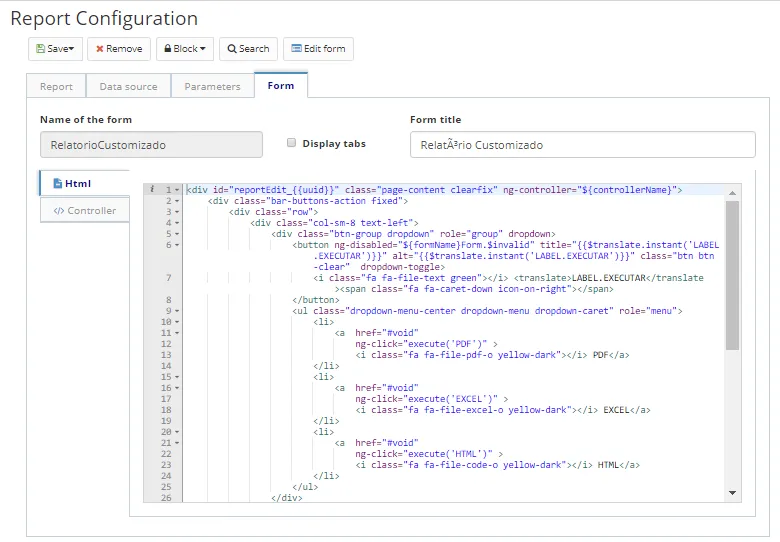Click the 'Form title' label

tap(435, 119)
